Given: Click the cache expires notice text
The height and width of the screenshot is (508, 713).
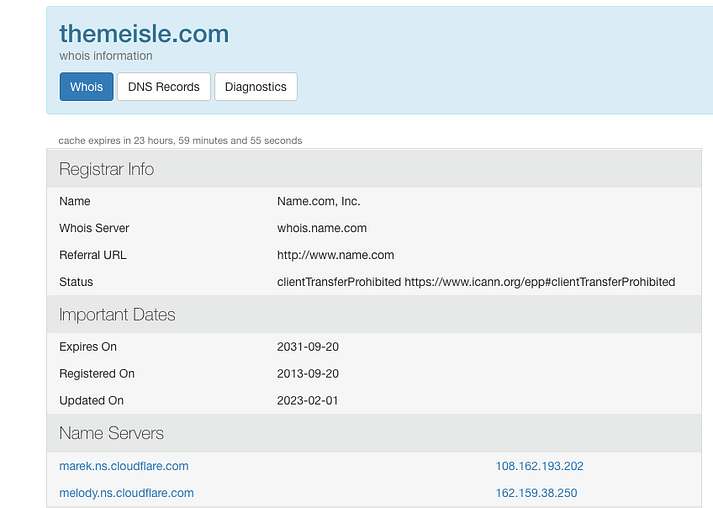Looking at the screenshot, I should [181, 141].
